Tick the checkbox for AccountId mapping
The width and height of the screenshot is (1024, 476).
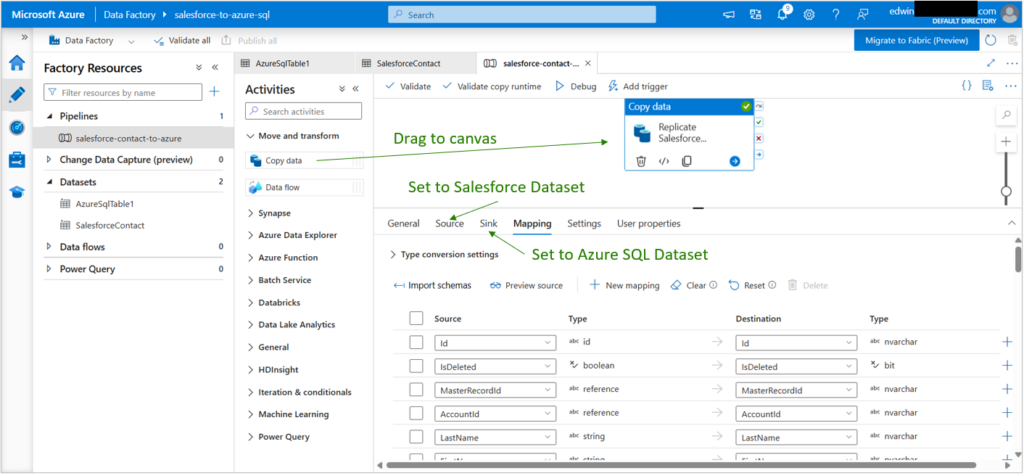point(416,413)
